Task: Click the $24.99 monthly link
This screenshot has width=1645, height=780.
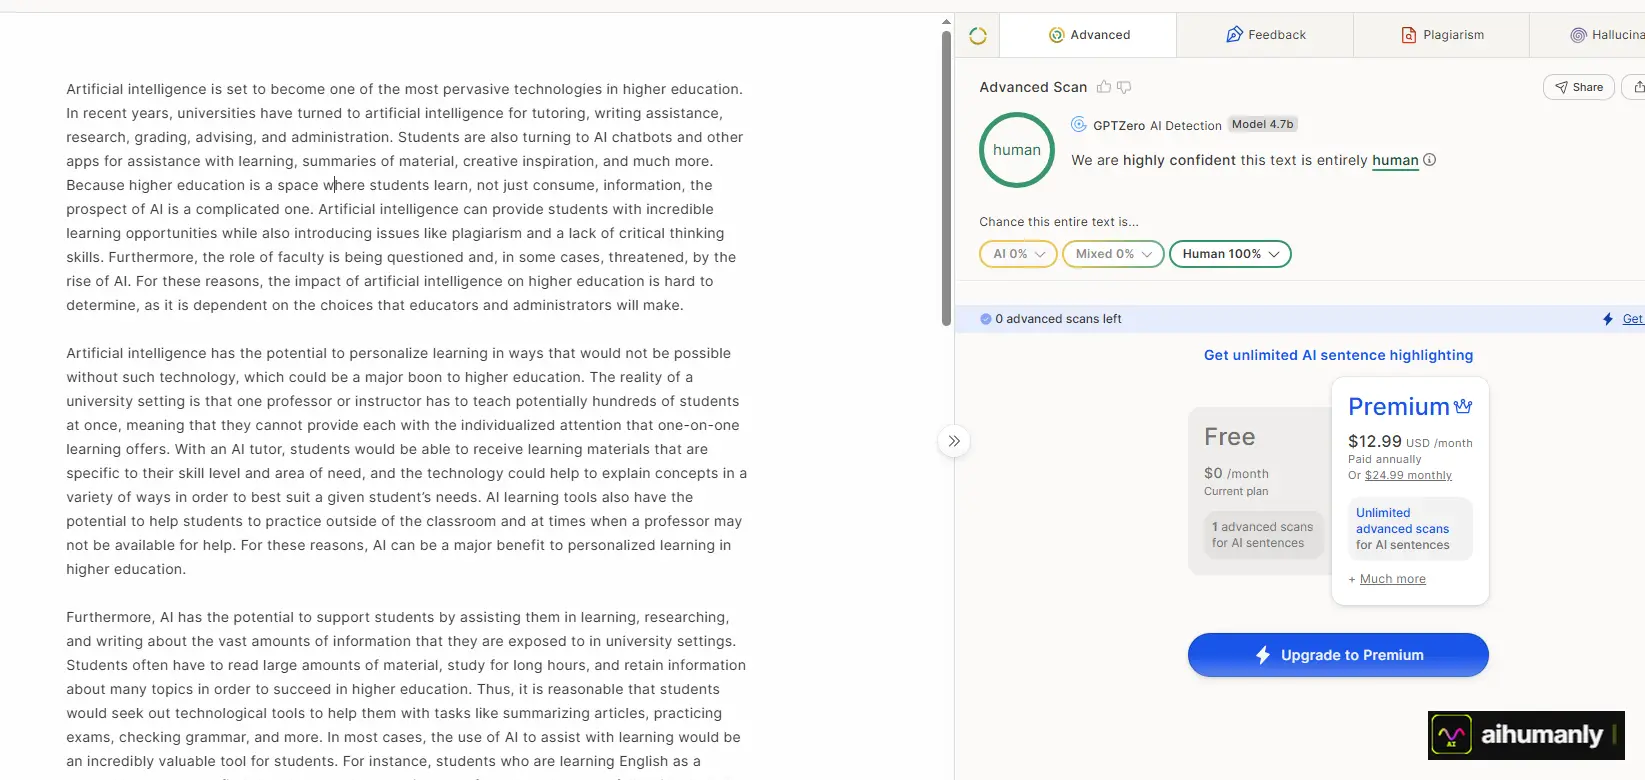Action: click(1408, 476)
